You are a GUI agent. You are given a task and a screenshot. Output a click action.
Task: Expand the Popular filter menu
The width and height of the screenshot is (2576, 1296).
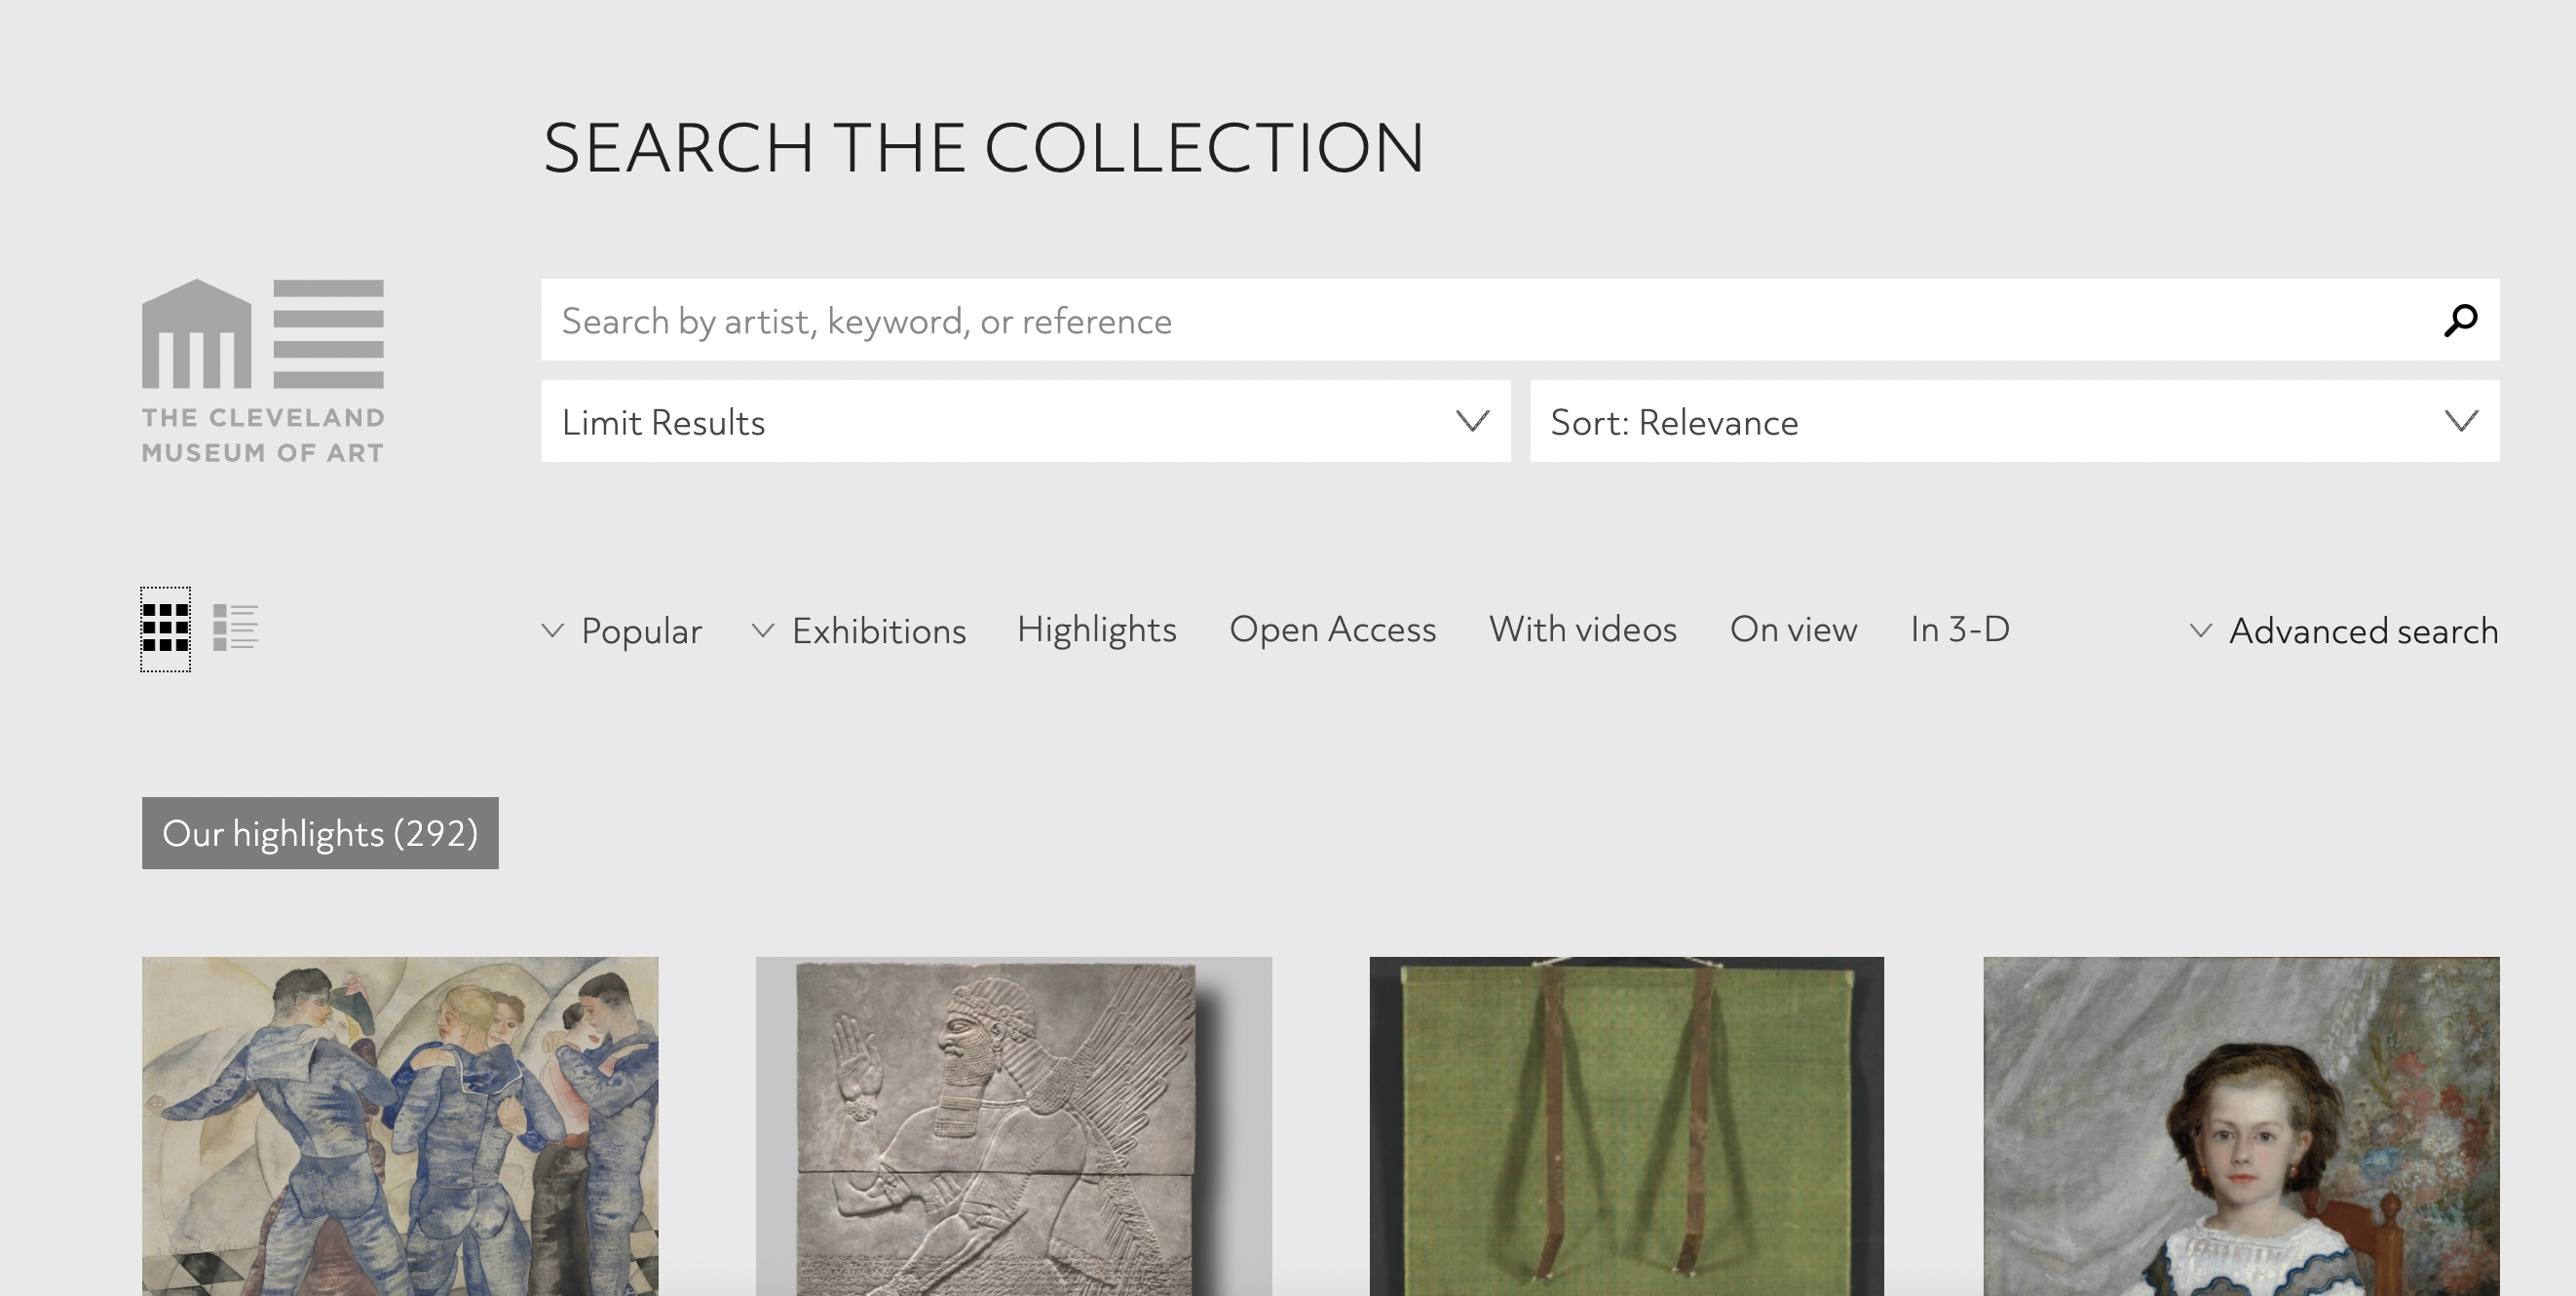click(x=622, y=631)
